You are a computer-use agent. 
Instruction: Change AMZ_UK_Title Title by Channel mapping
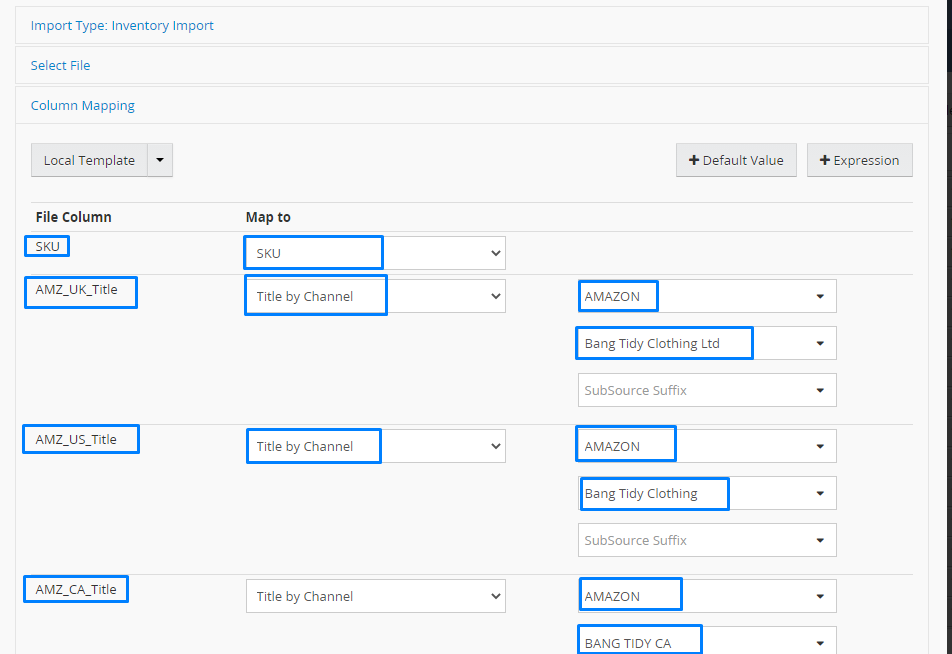[x=375, y=296]
